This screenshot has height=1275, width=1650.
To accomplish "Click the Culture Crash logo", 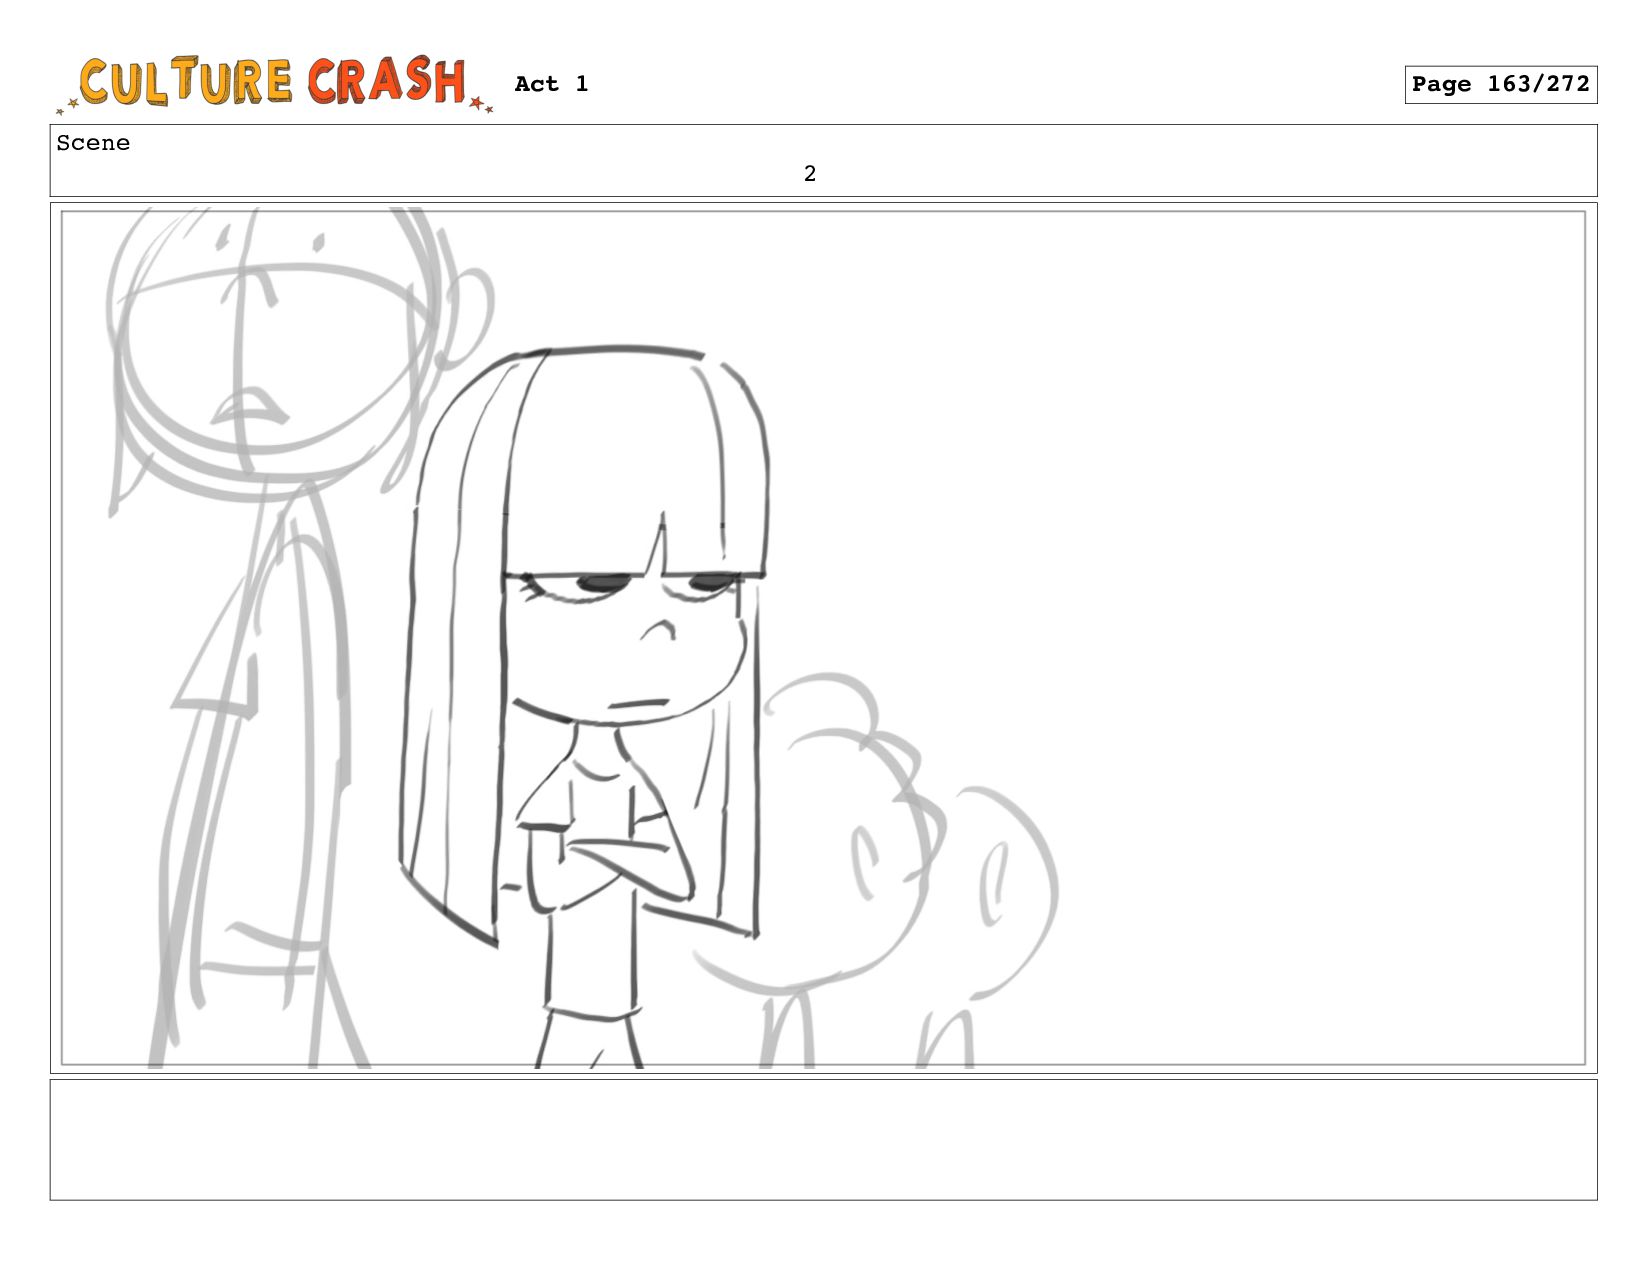I will tap(275, 83).
